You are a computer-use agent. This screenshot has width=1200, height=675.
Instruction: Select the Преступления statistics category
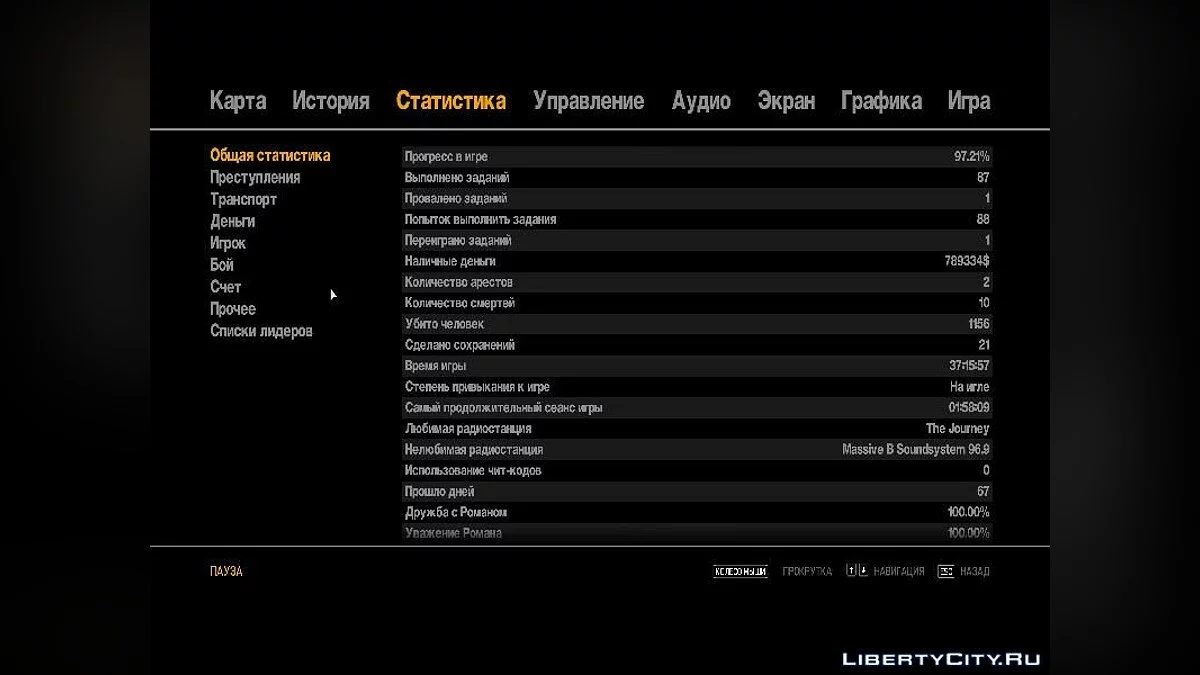pyautogui.click(x=255, y=178)
